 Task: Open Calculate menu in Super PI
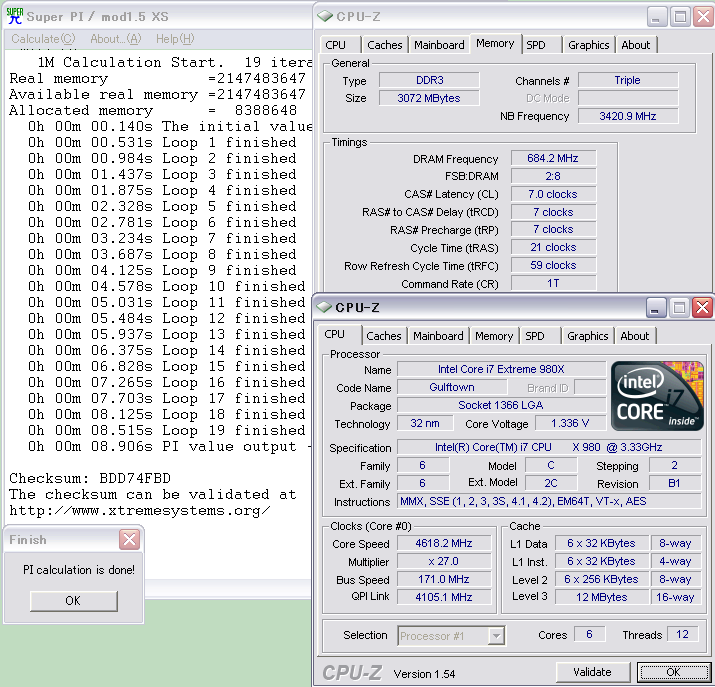[x=43, y=39]
